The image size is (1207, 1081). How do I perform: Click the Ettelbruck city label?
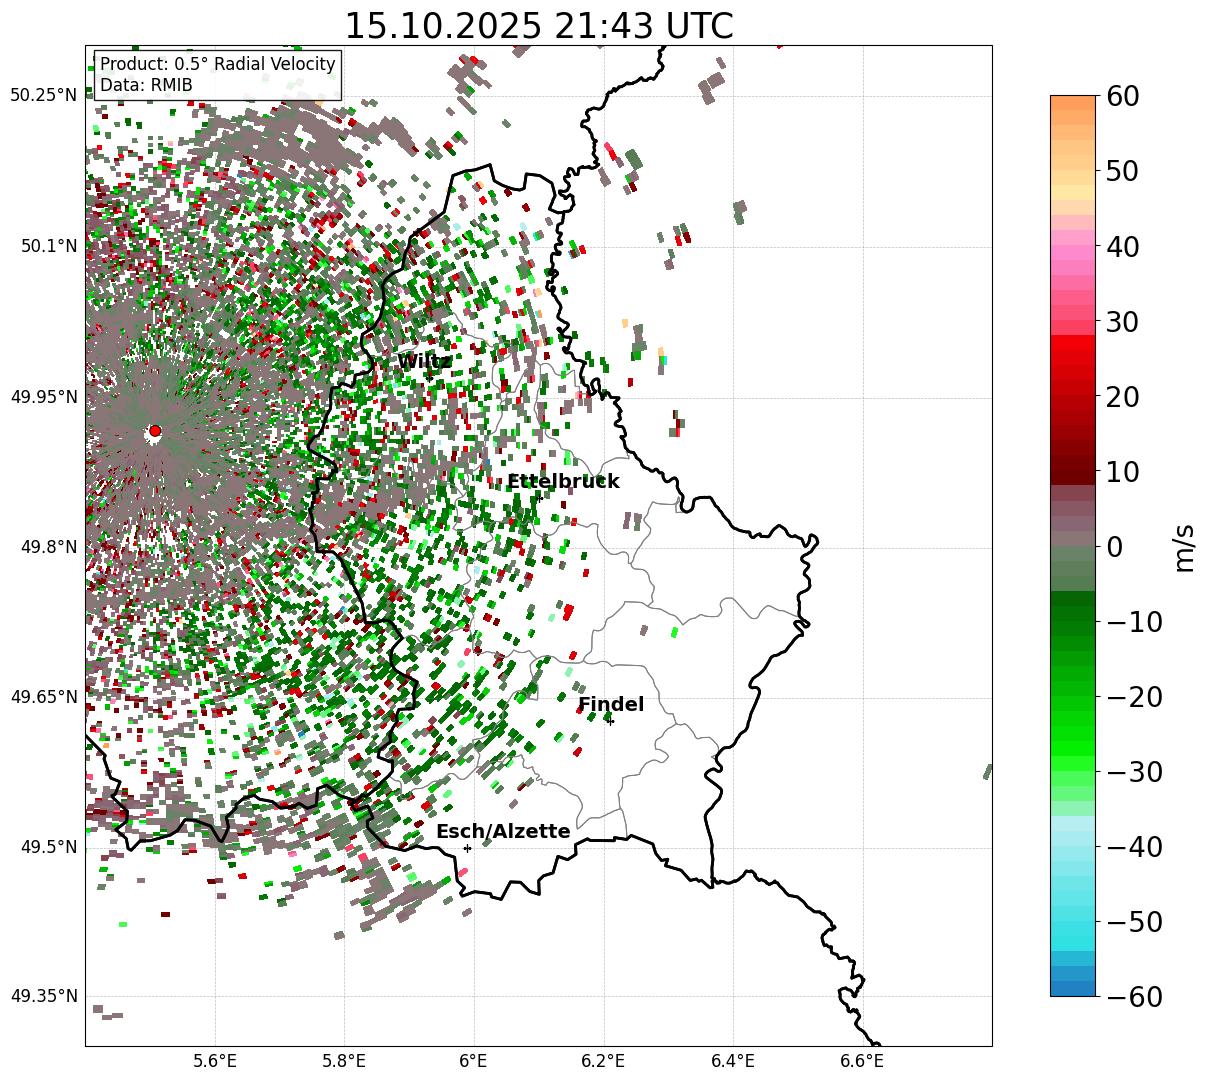pos(563,482)
